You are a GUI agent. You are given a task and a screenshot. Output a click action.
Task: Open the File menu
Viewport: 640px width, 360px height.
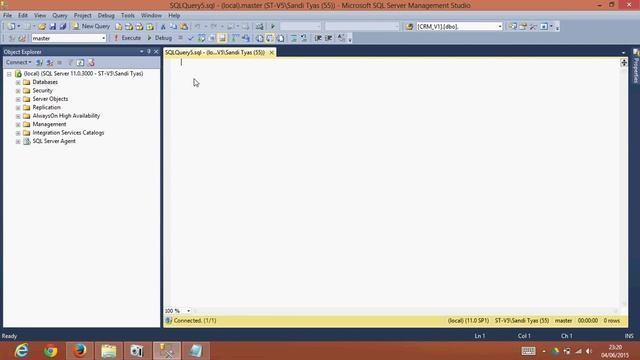(7, 15)
